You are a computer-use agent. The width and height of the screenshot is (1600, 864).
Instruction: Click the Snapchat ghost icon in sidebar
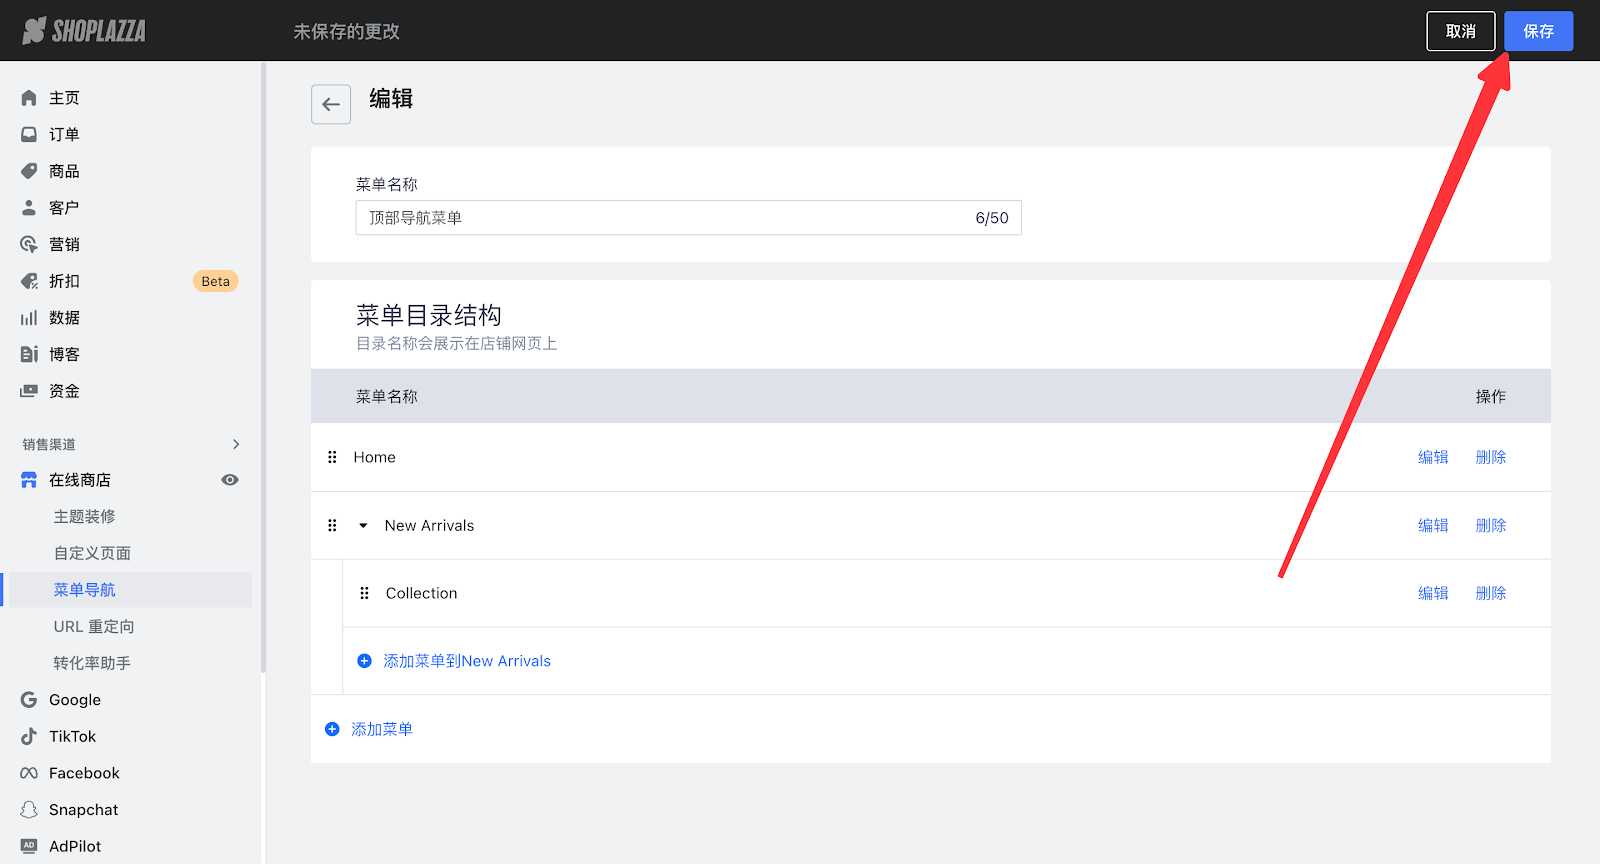tap(29, 810)
